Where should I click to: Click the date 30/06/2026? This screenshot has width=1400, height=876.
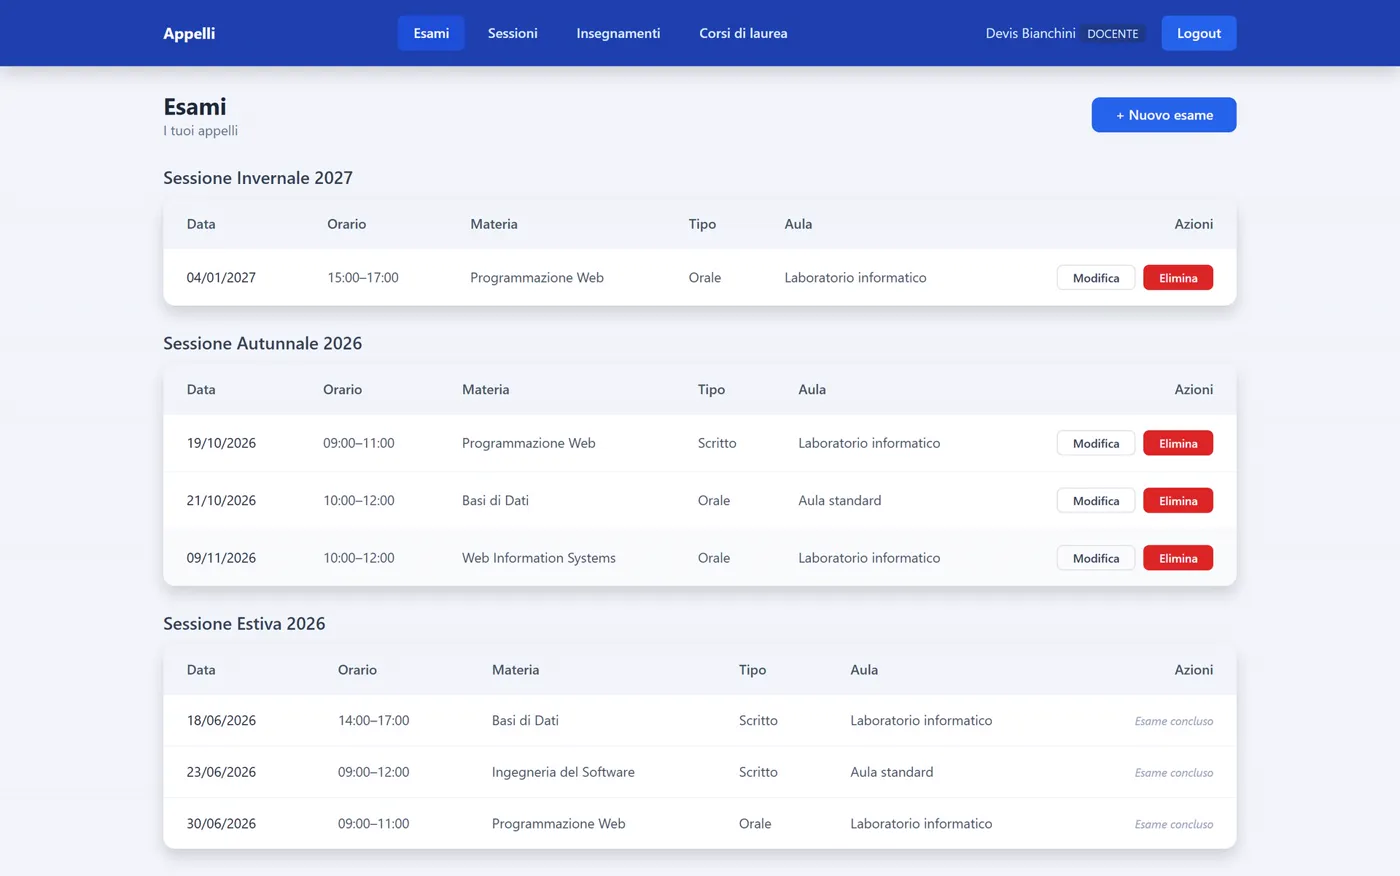[x=221, y=824]
